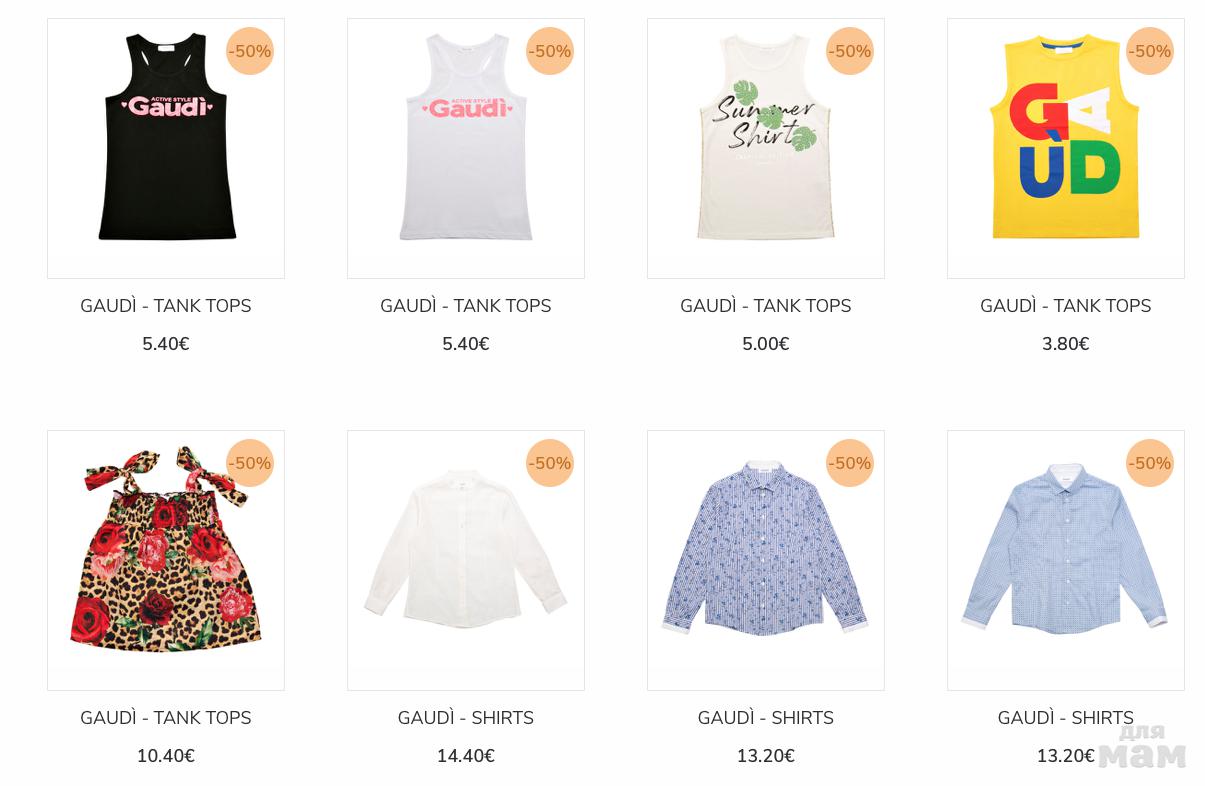
Task: Open the leopard rose print top image
Action: [x=166, y=560]
